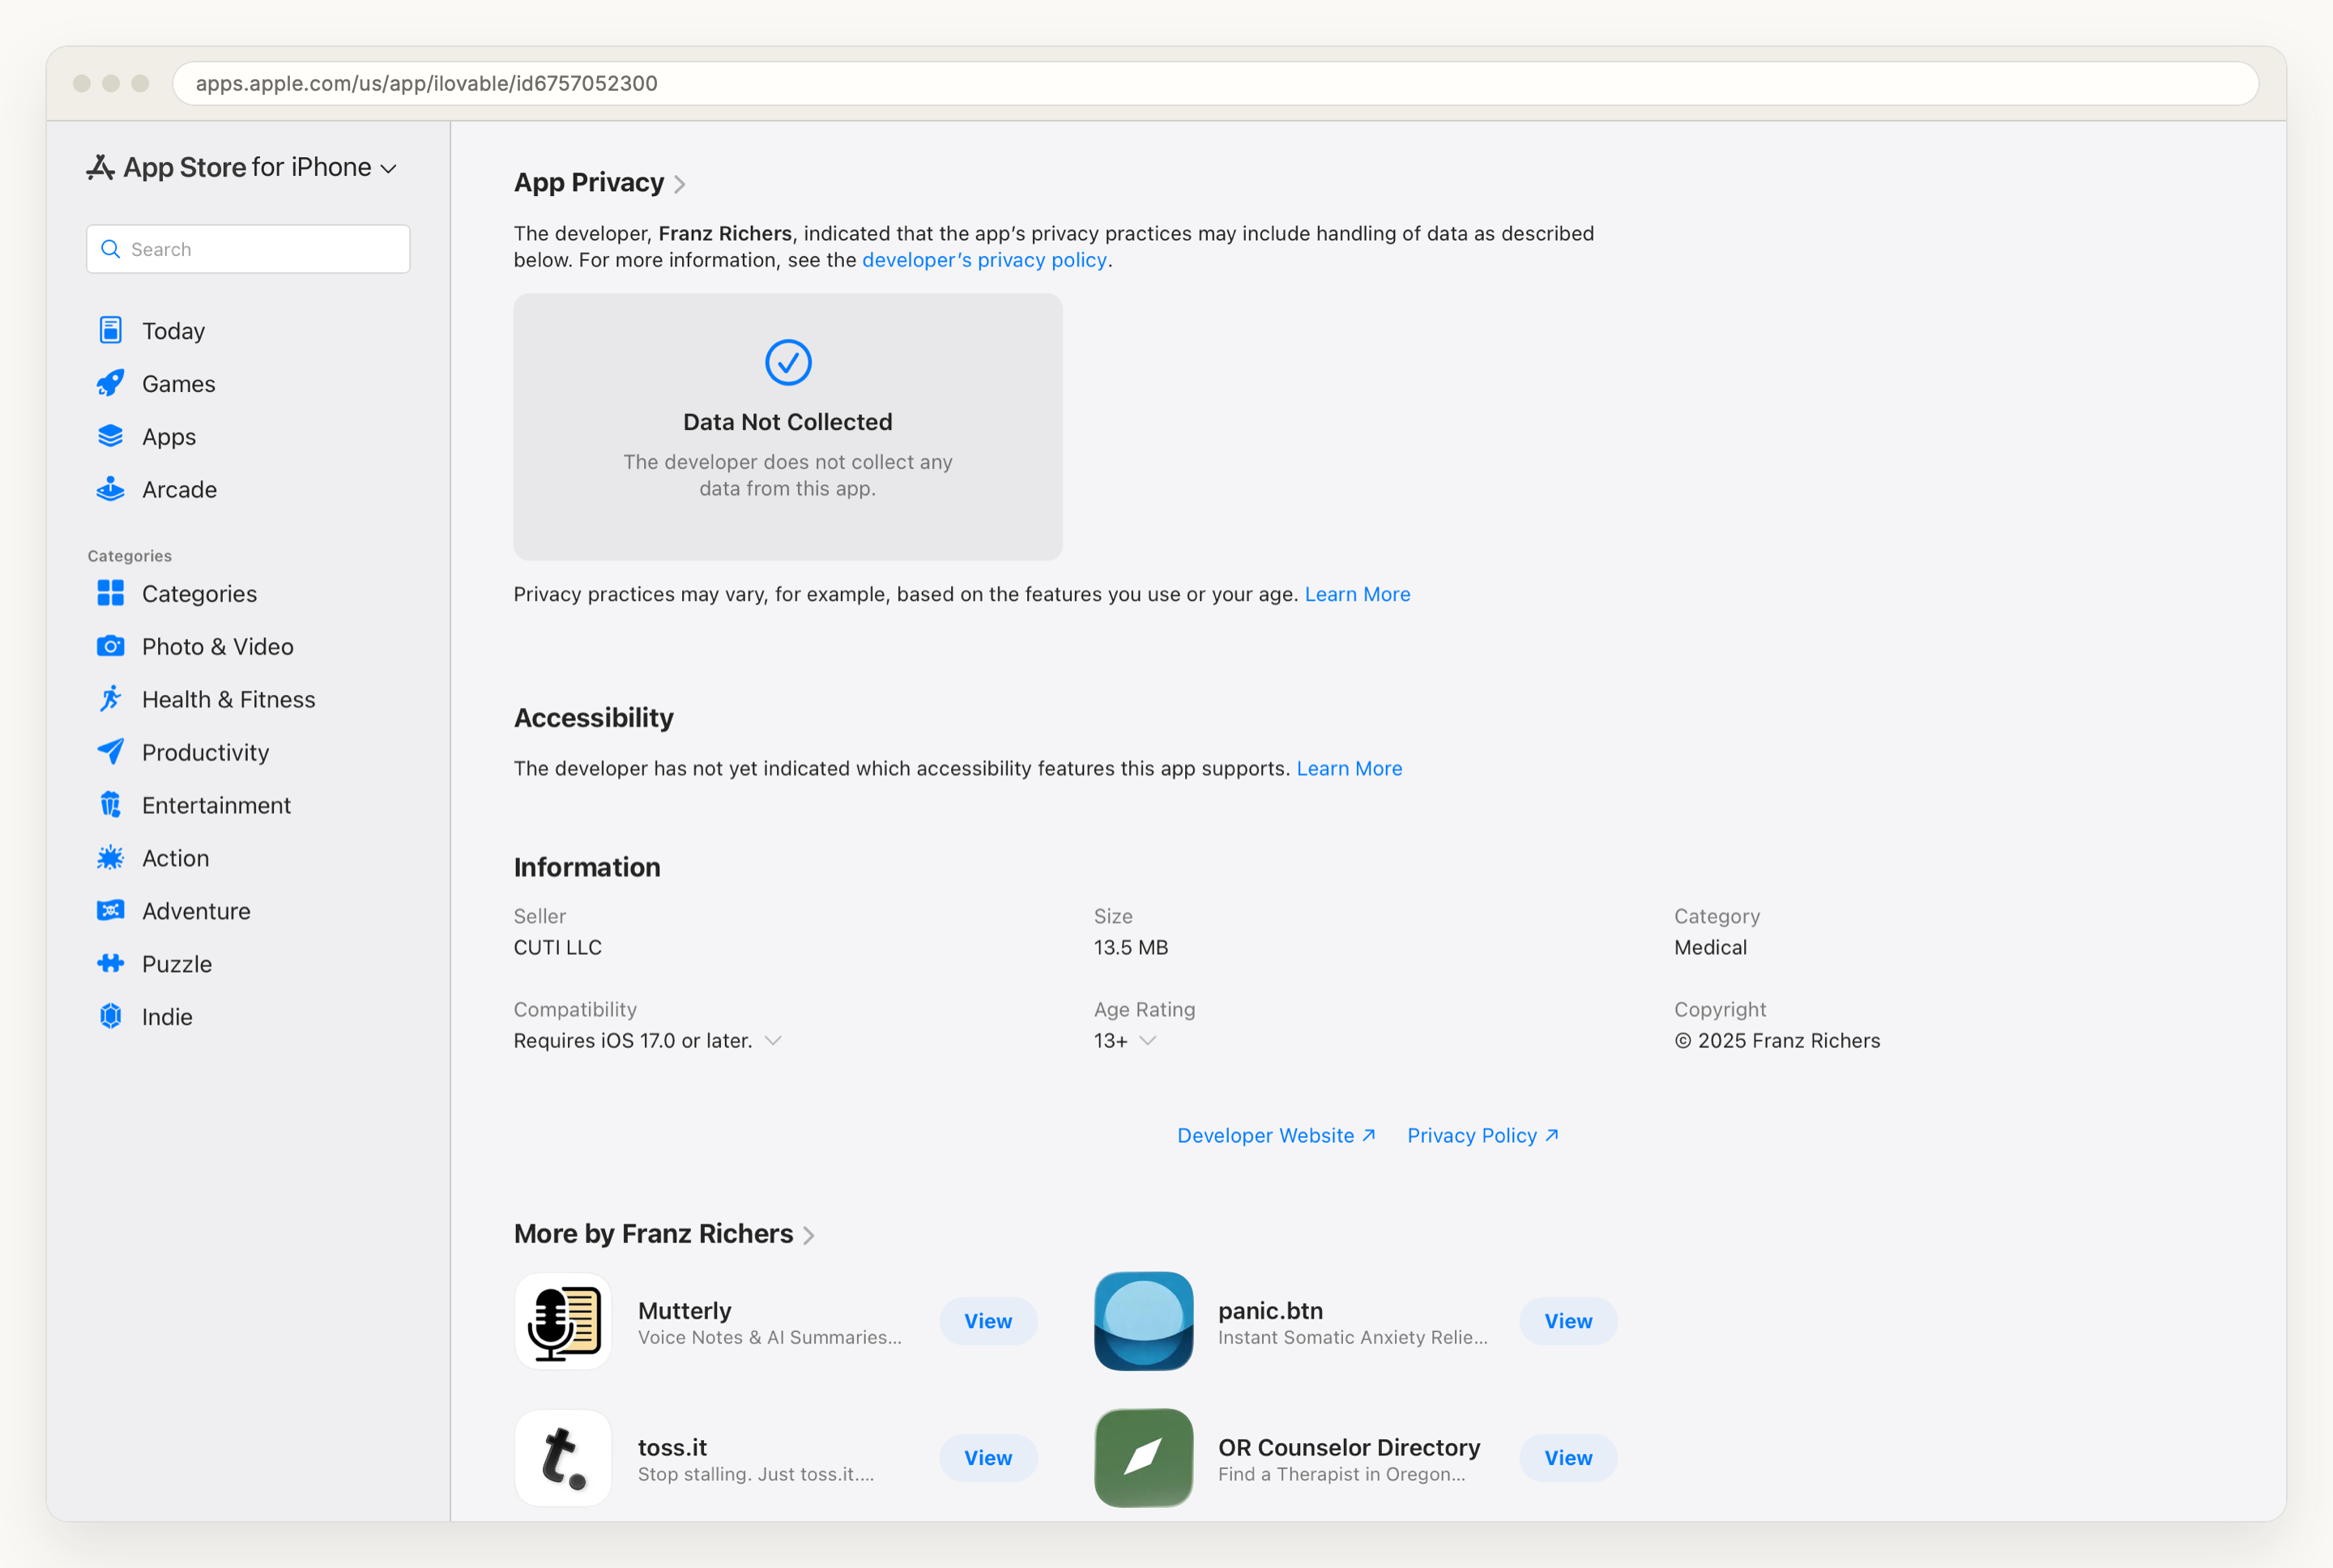This screenshot has height=1568, width=2333.
Task: Click View button for toss.it
Action: 988,1458
